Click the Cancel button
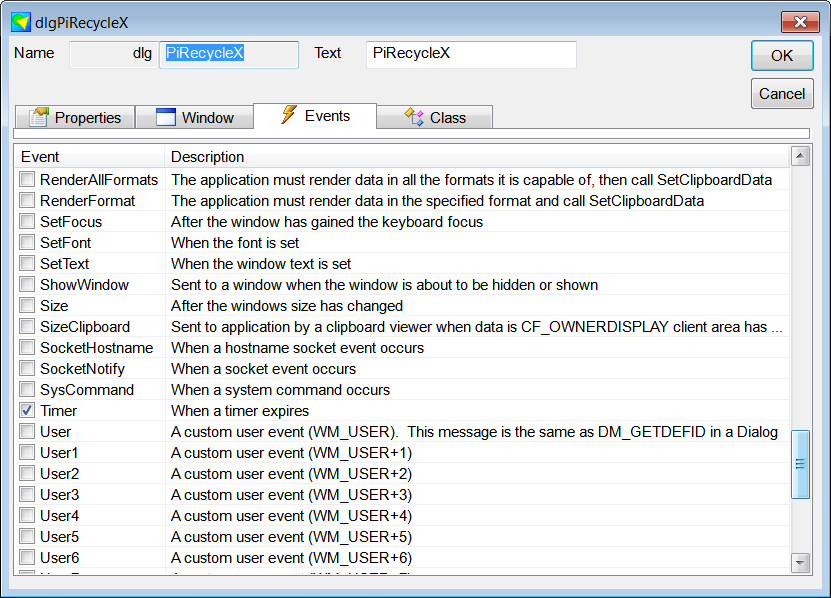 pyautogui.click(x=782, y=94)
